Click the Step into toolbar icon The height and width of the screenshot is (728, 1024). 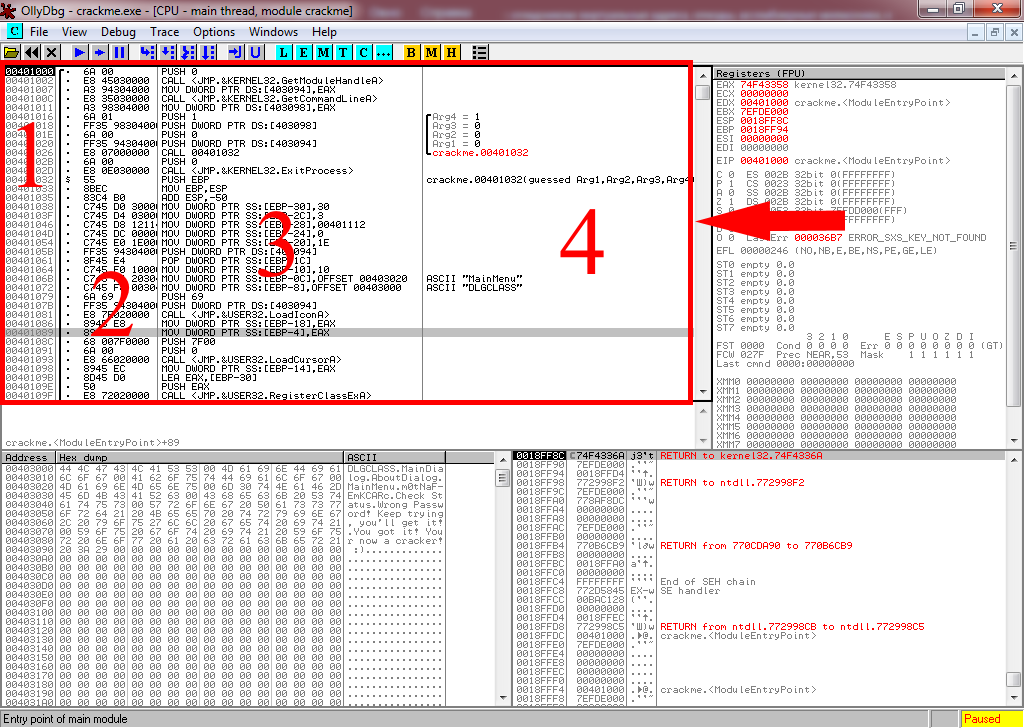(147, 52)
